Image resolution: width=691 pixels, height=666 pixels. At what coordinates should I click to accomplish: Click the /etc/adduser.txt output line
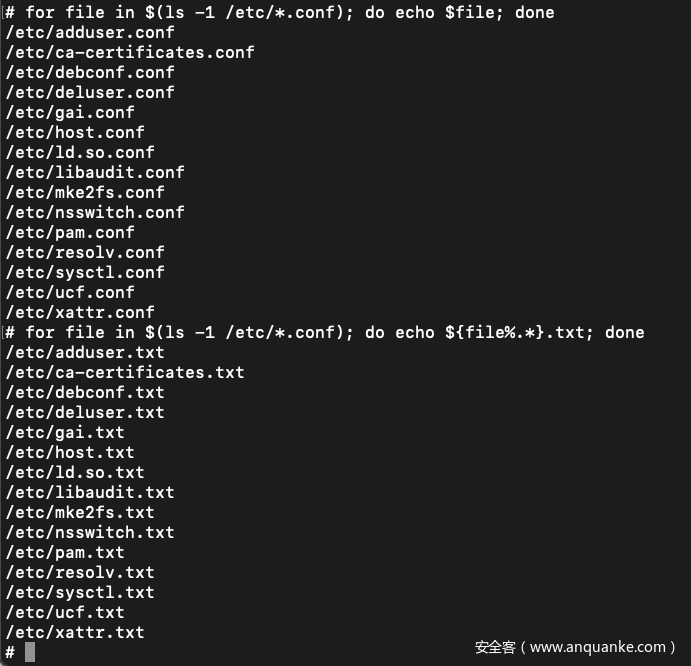point(85,352)
